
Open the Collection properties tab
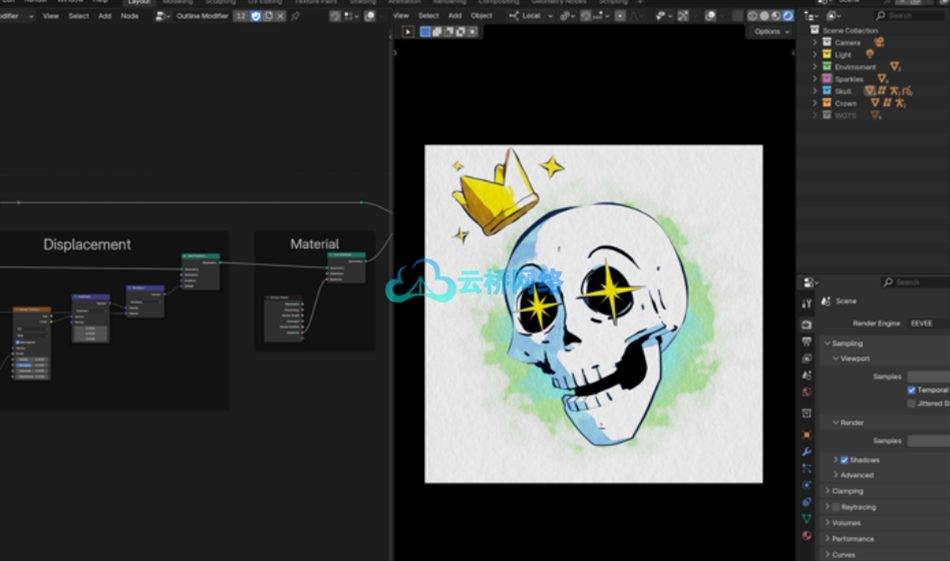click(806, 413)
